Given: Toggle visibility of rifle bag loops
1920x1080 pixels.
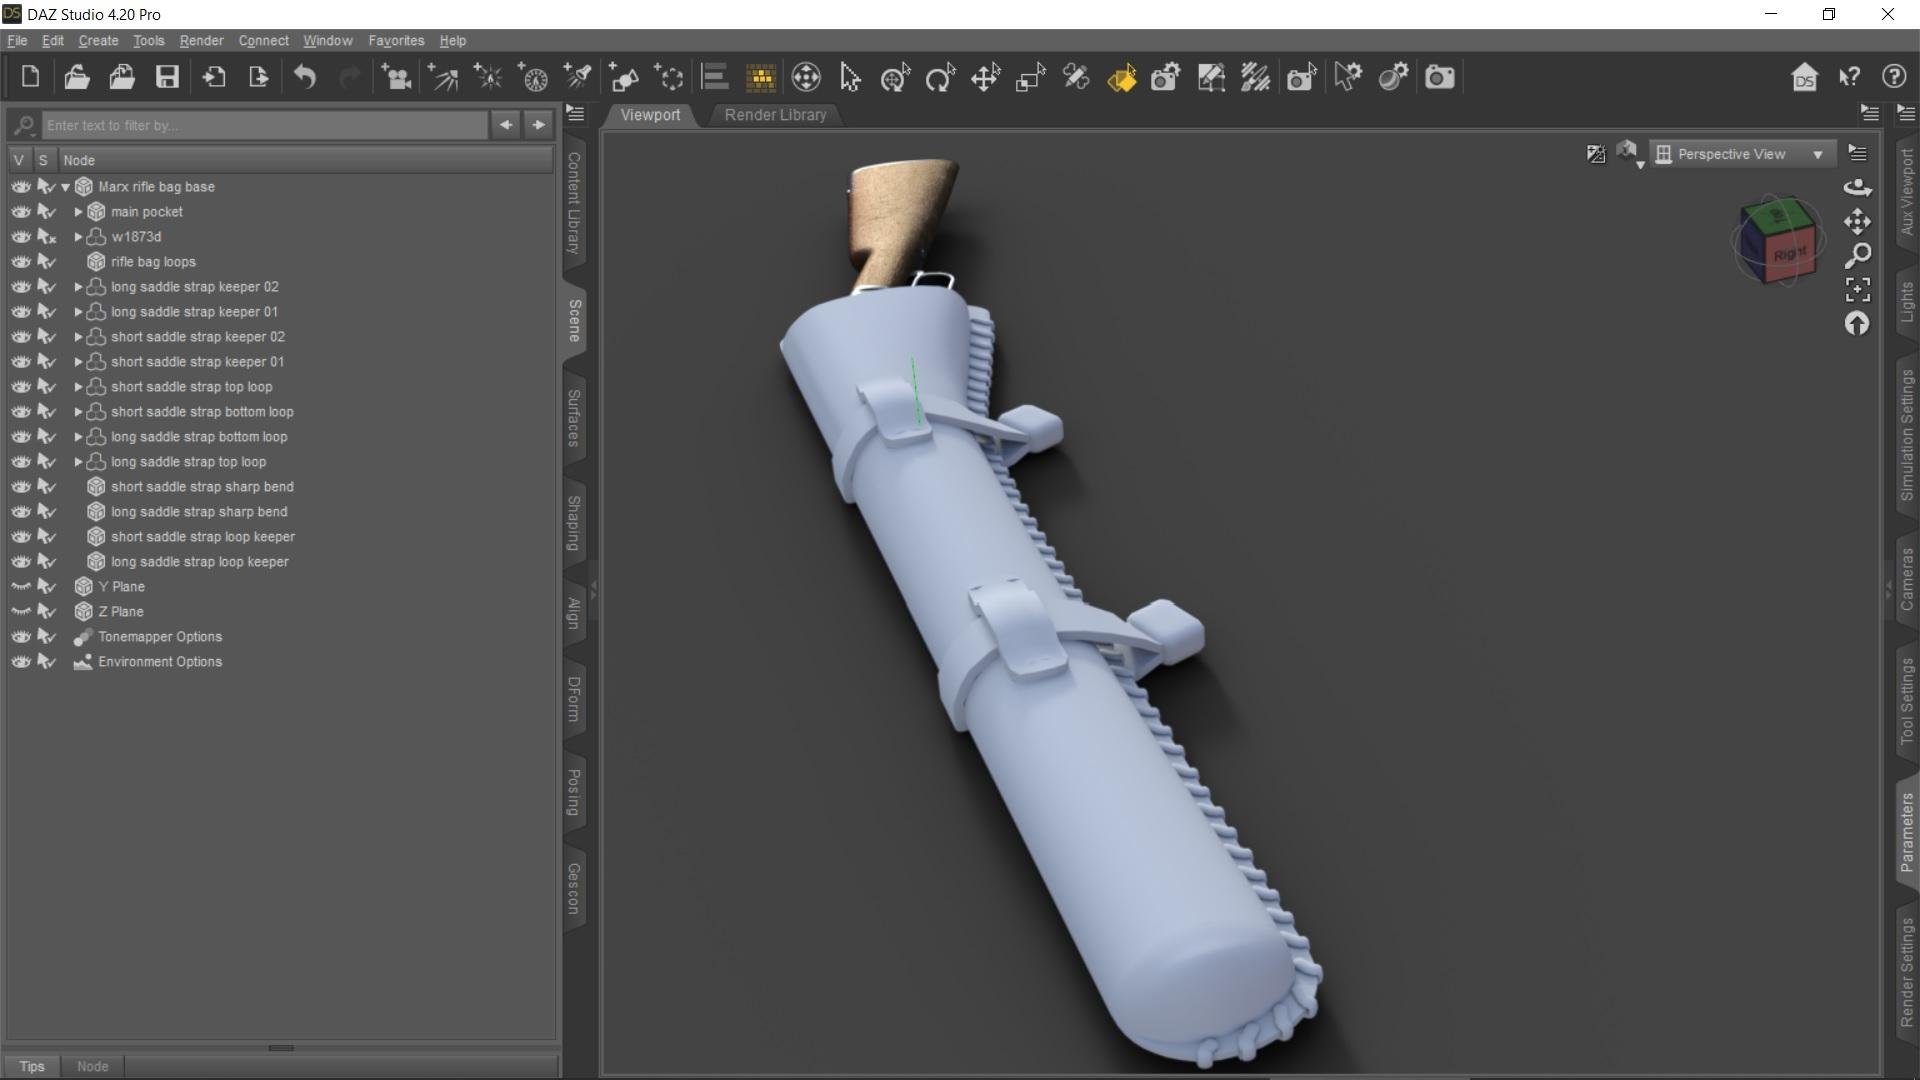Looking at the screenshot, I should [20, 262].
